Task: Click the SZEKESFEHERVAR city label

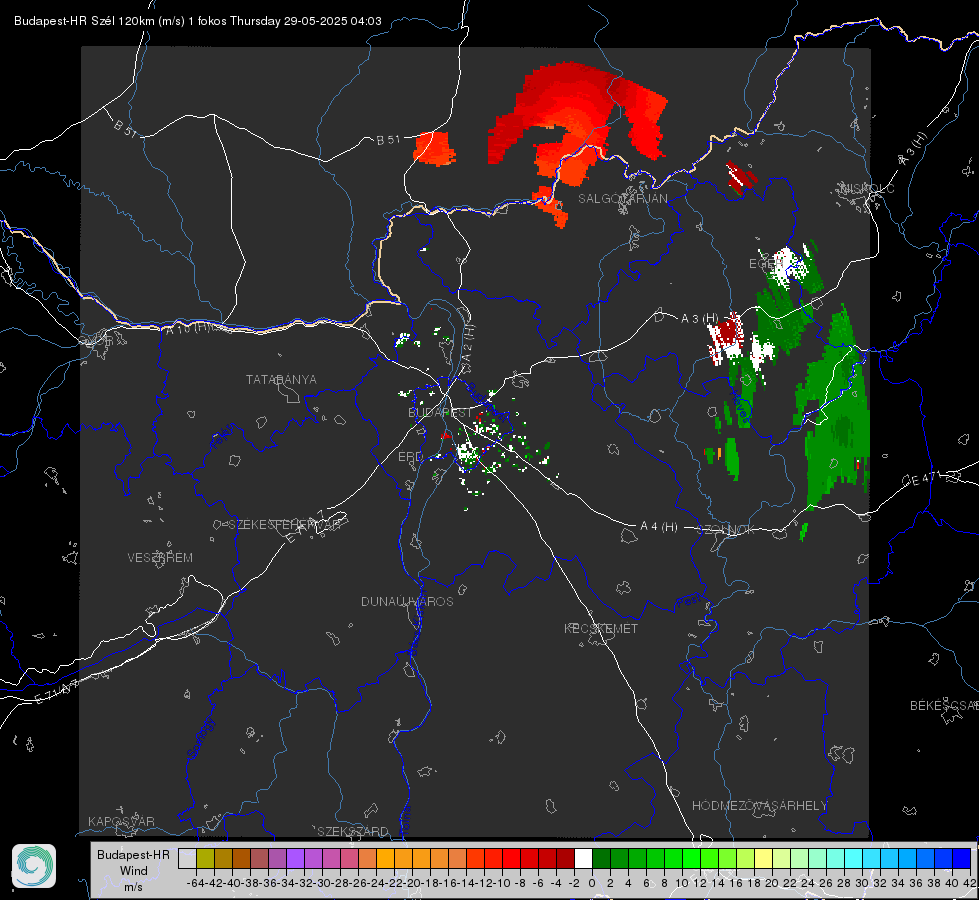Action: tap(284, 525)
